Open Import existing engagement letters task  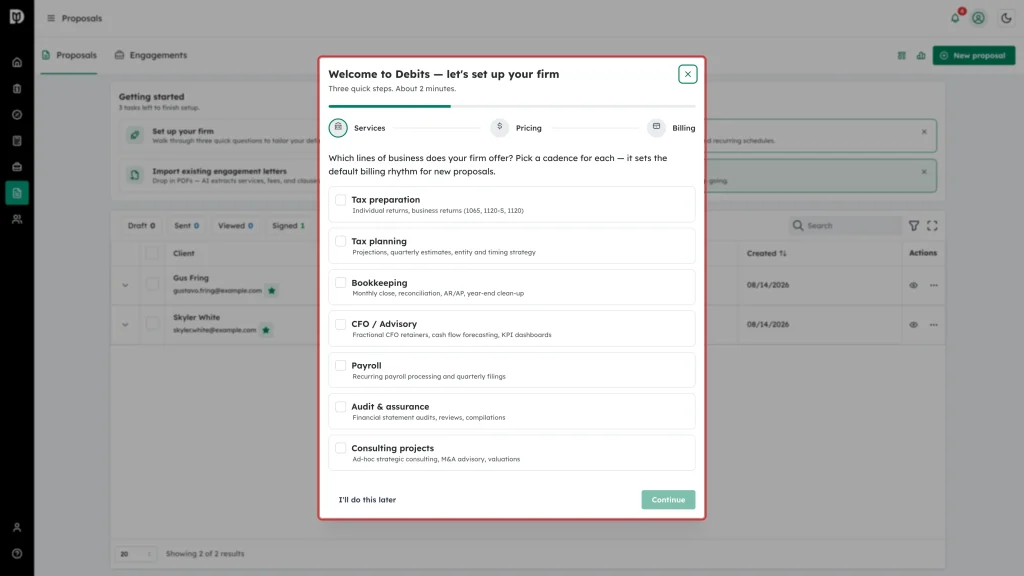click(219, 175)
